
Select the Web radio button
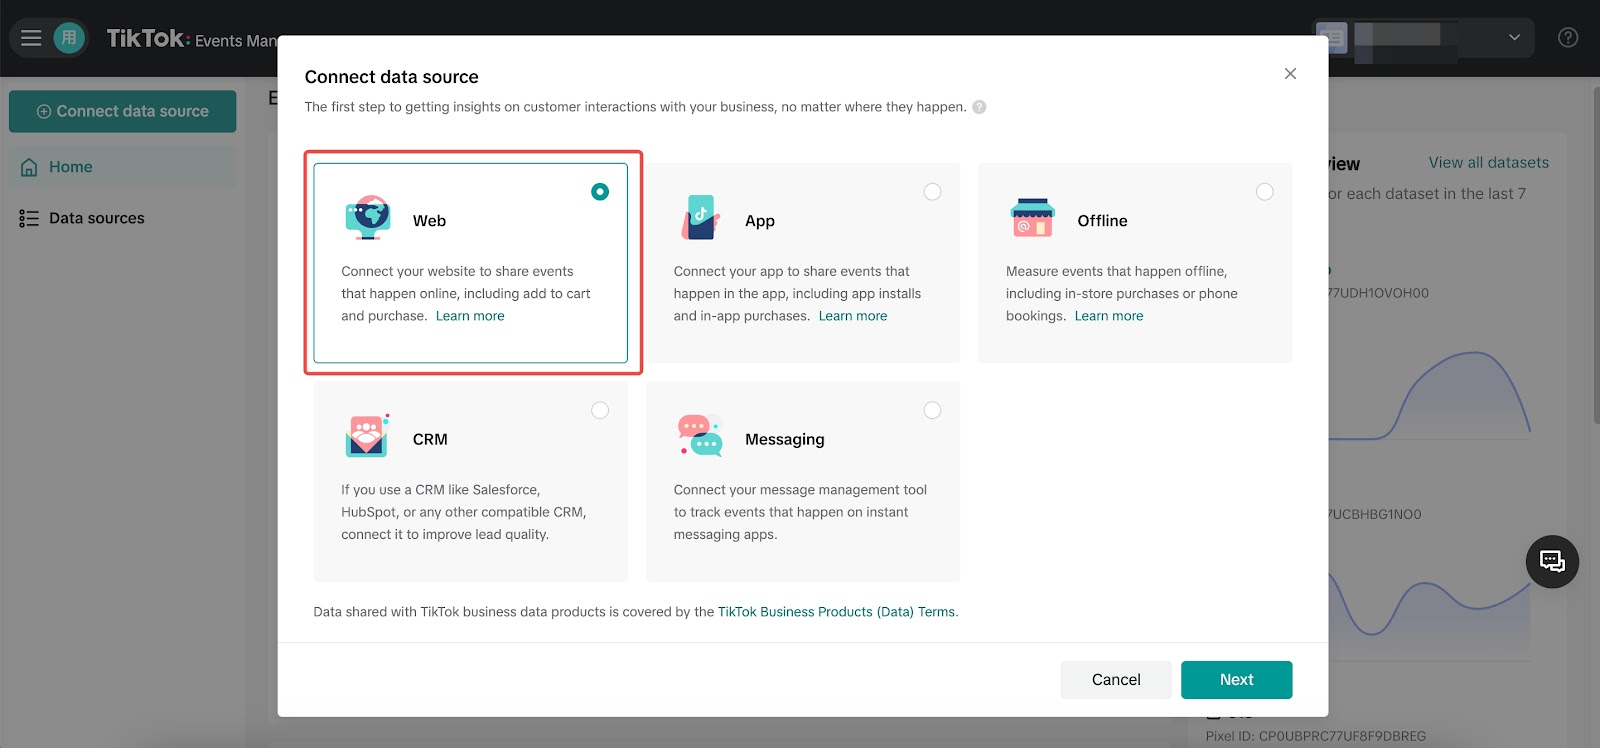pyautogui.click(x=600, y=191)
